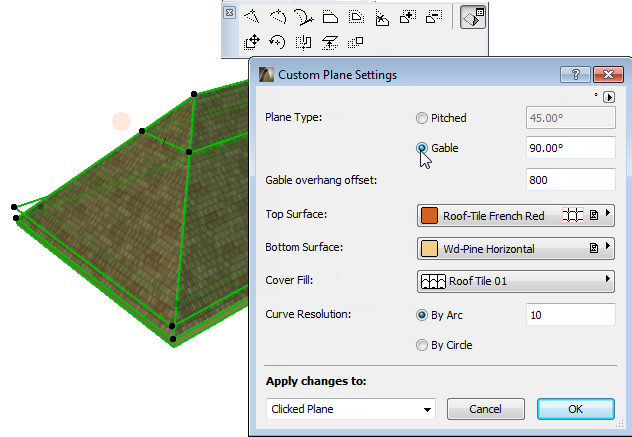Image resolution: width=632 pixels, height=437 pixels.
Task: Click the Roof Tile 01 fill pattern preview
Action: [x=433, y=281]
